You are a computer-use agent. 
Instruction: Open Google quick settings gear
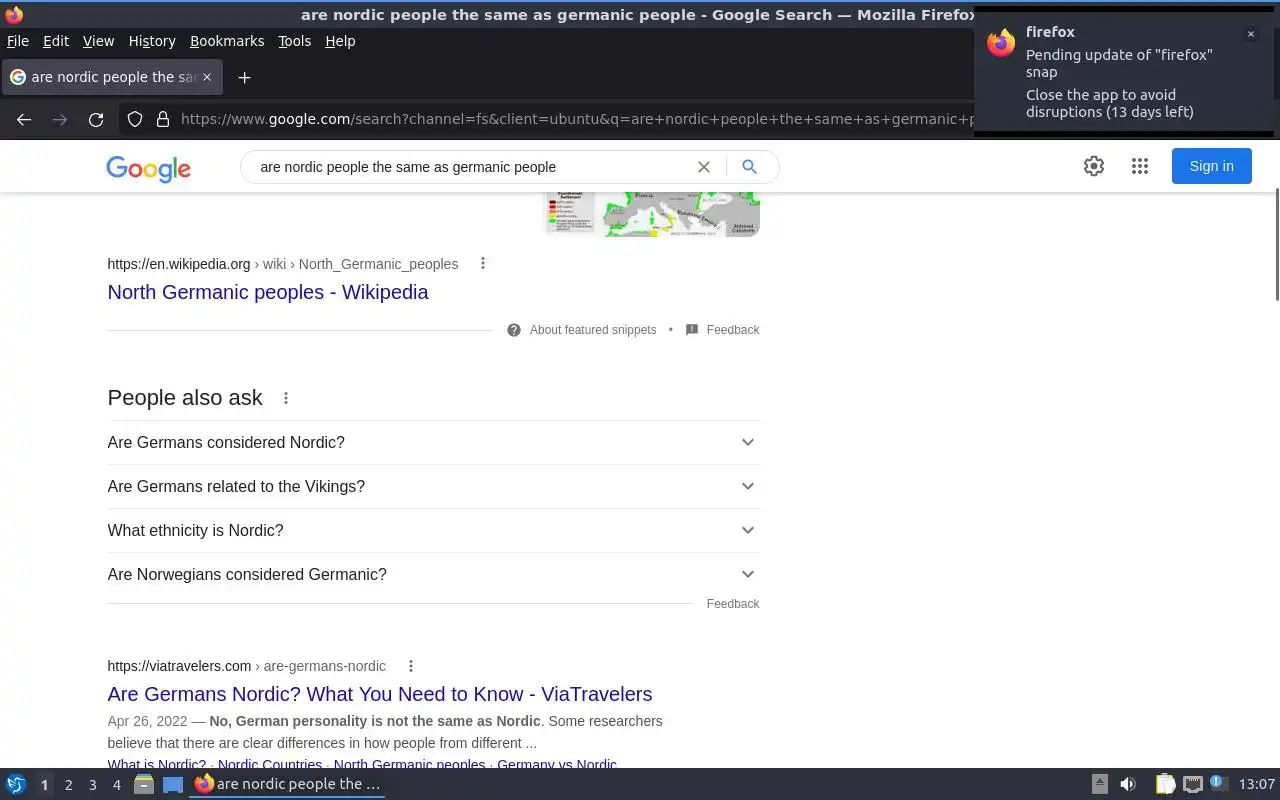click(x=1094, y=166)
